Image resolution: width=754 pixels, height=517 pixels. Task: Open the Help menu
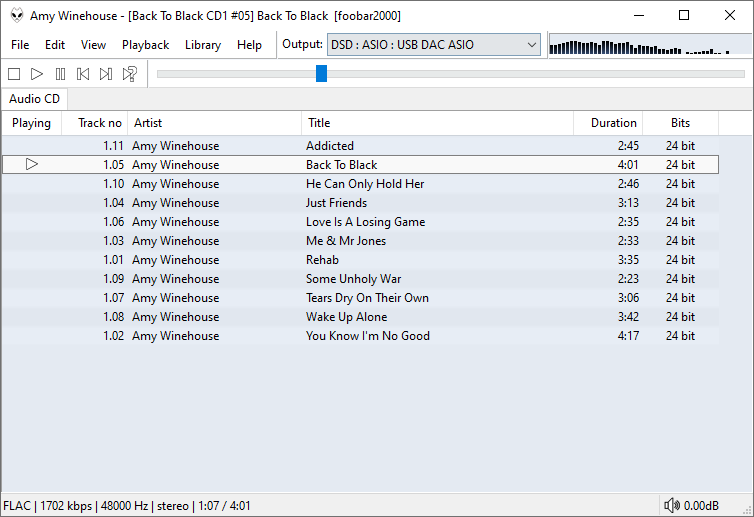[x=249, y=45]
